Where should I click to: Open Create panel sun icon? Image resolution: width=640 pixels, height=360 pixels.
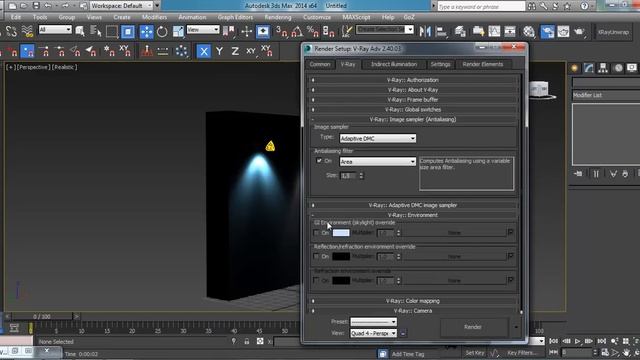tap(575, 68)
